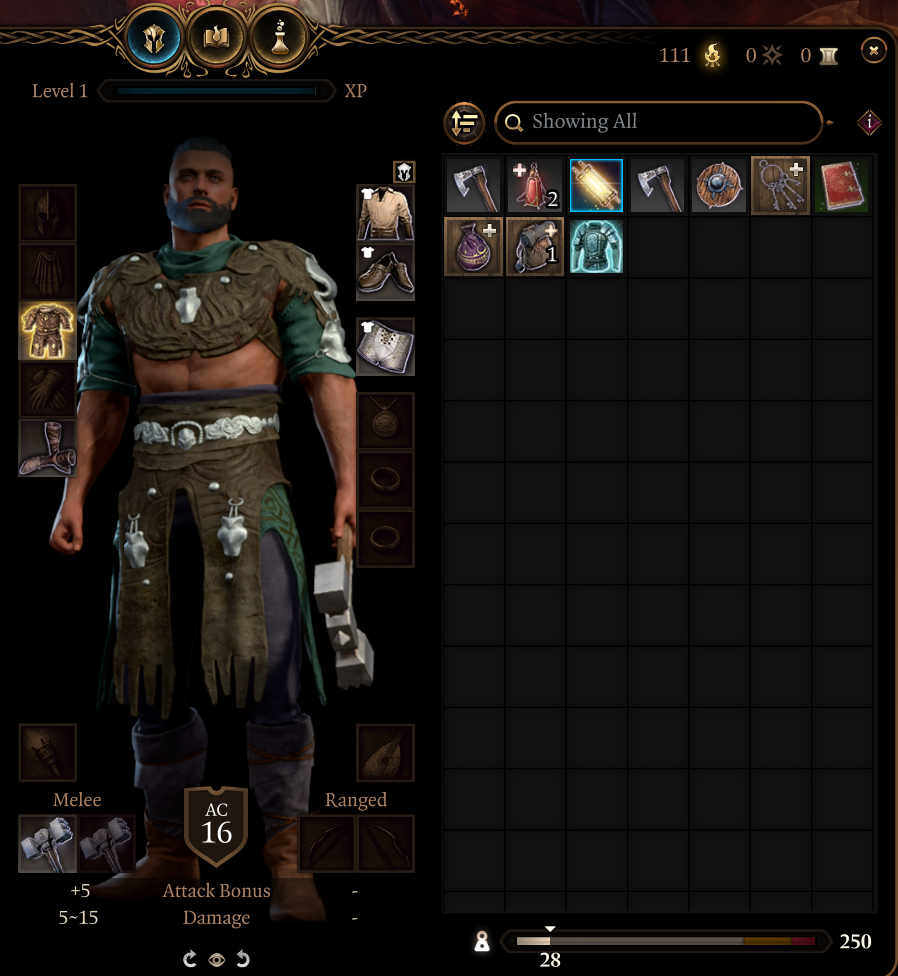Switch to the spellbook tab
Viewport: 898px width, 976px height.
217,39
